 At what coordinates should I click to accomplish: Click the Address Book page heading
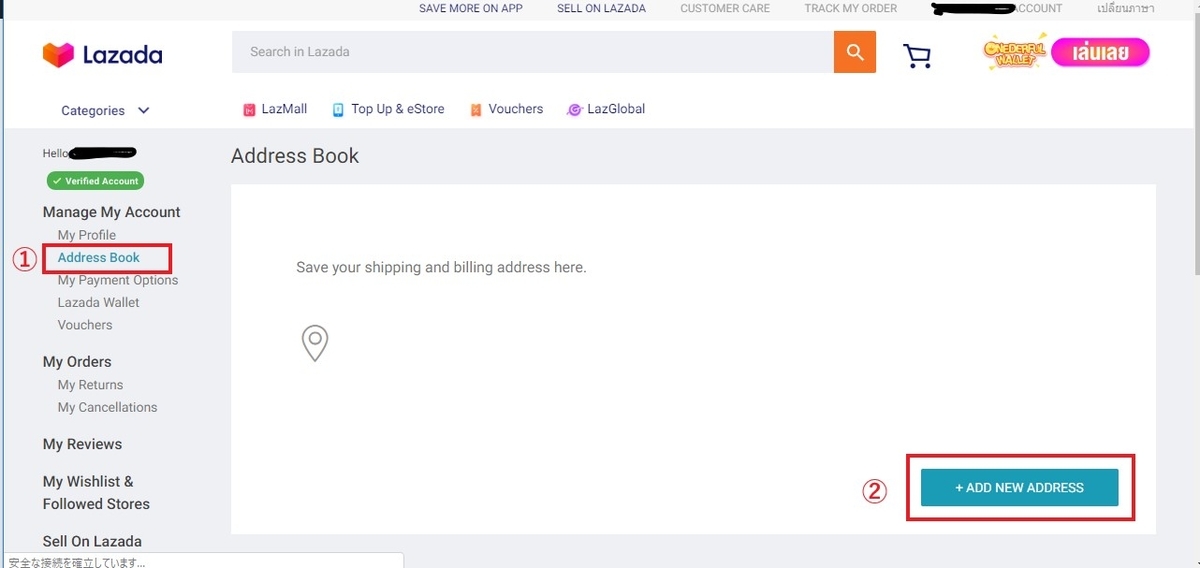(x=295, y=156)
